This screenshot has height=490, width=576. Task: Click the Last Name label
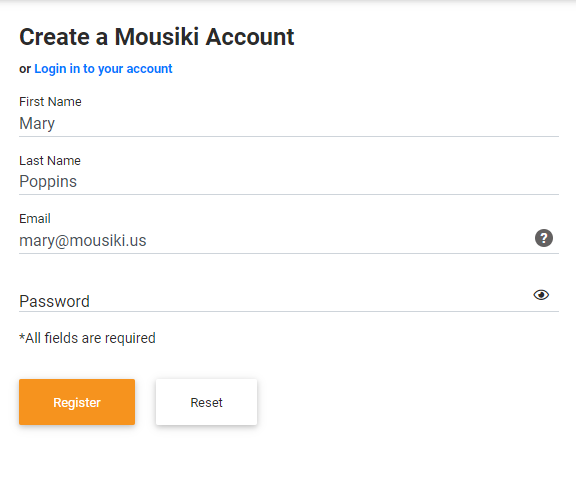(x=50, y=161)
